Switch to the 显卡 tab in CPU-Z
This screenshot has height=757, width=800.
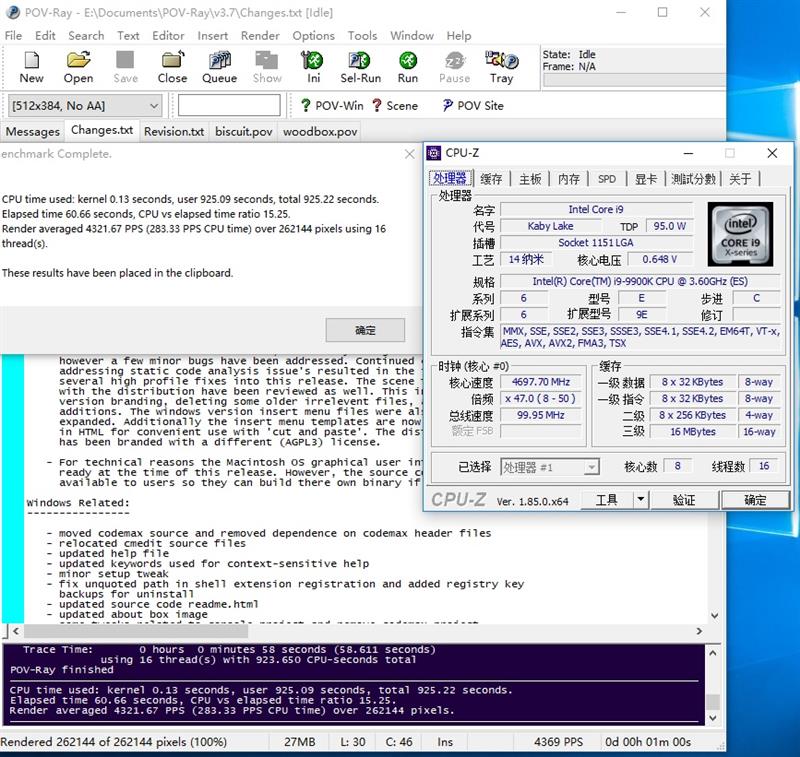(x=645, y=179)
